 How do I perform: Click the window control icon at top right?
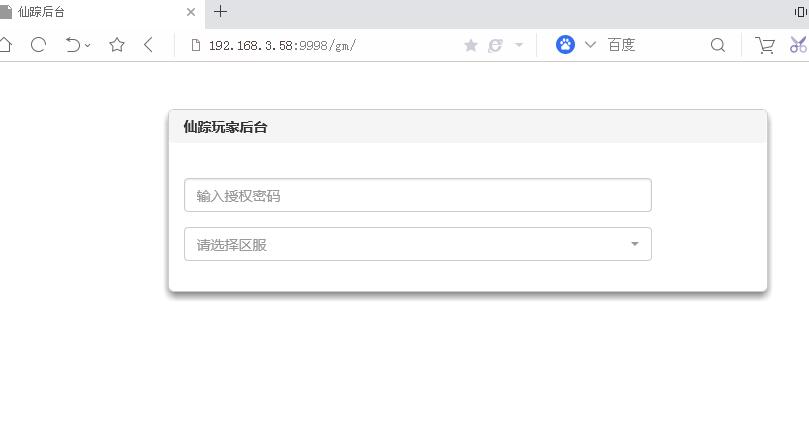pos(801,12)
